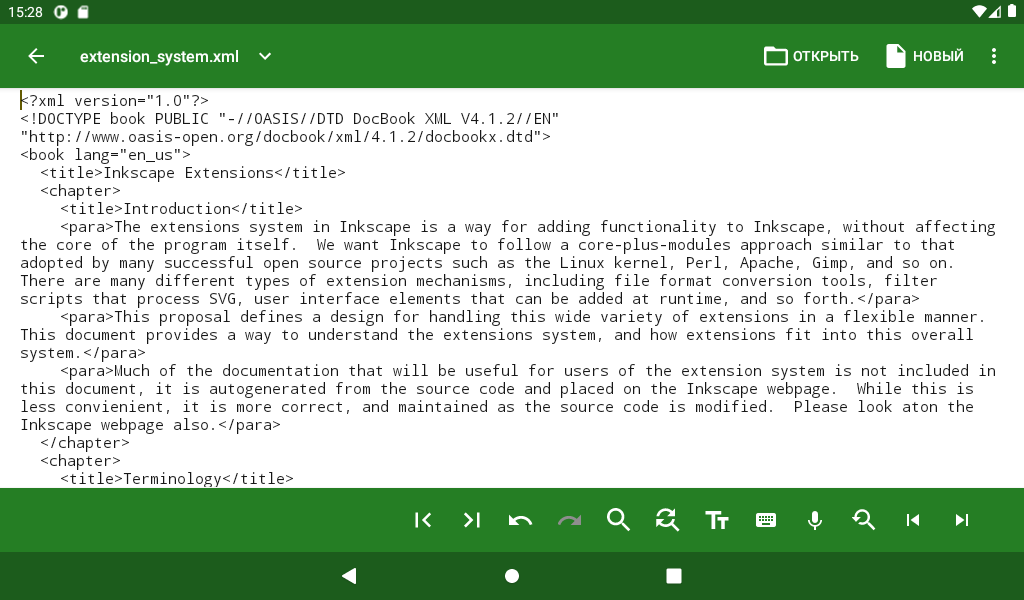Click the line starting 'scripts that process SVG'

point(470,299)
